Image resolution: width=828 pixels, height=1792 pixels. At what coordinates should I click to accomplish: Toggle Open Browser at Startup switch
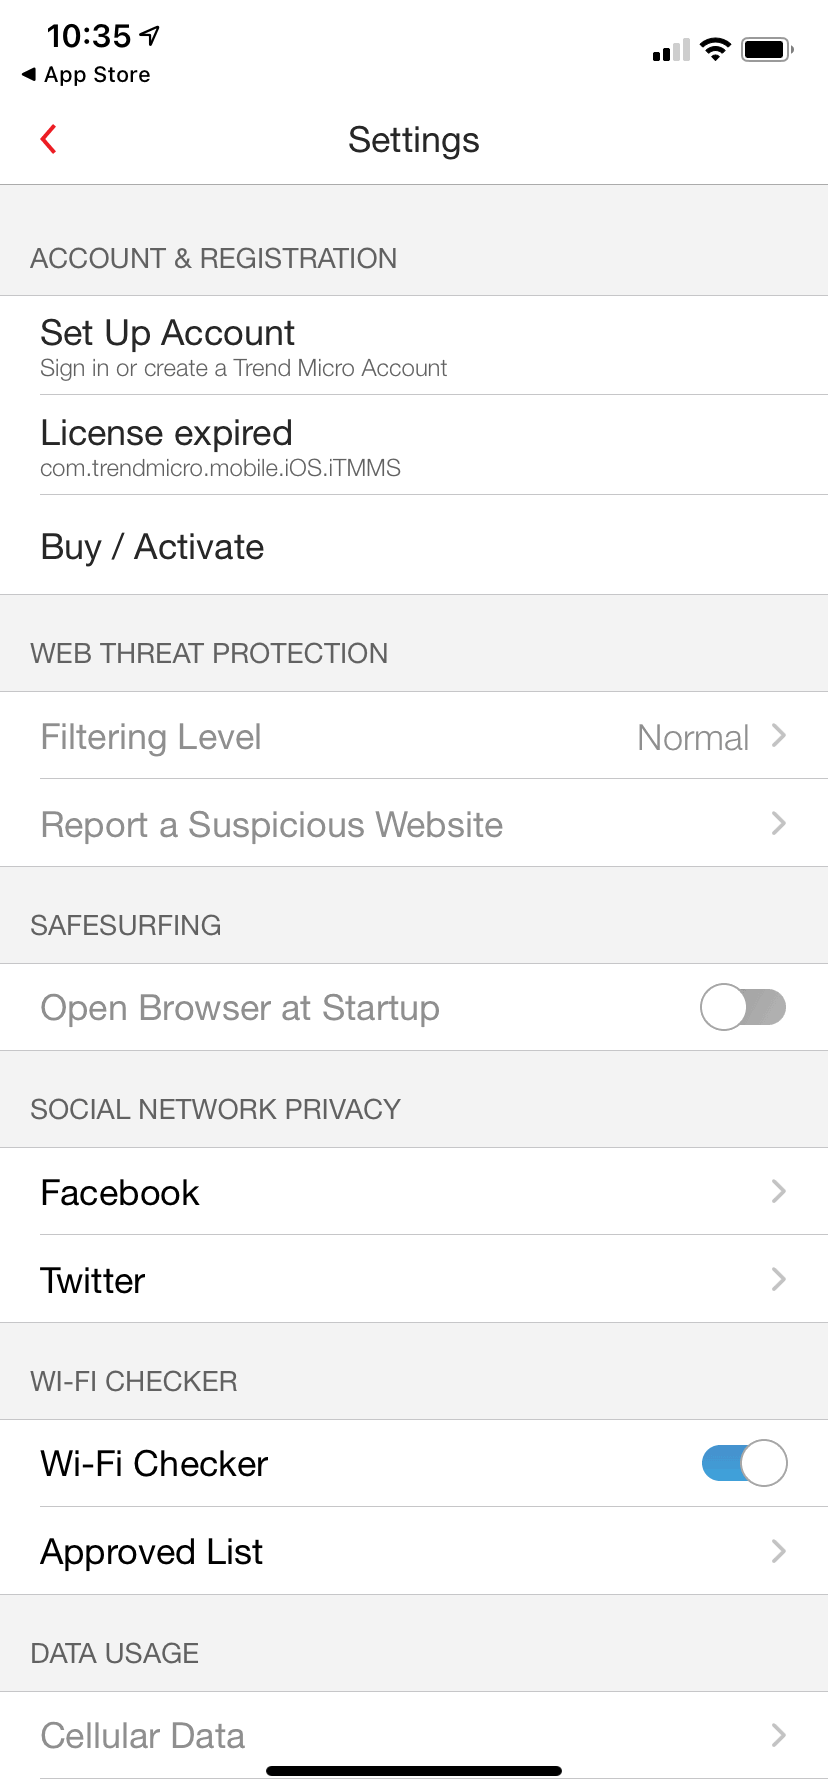(x=743, y=1007)
